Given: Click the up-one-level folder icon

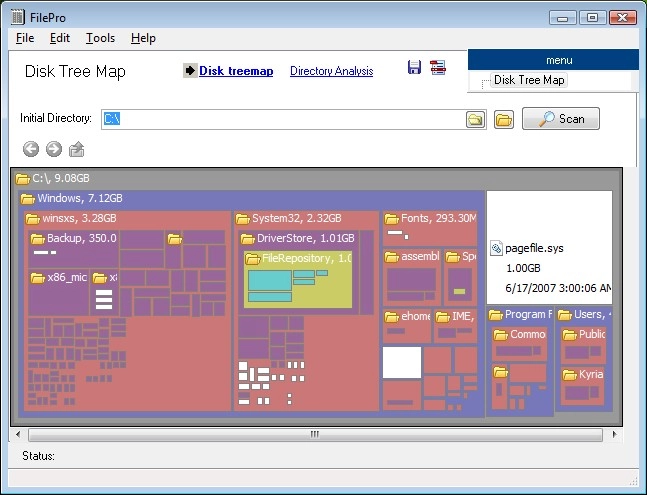Looking at the screenshot, I should 76,149.
